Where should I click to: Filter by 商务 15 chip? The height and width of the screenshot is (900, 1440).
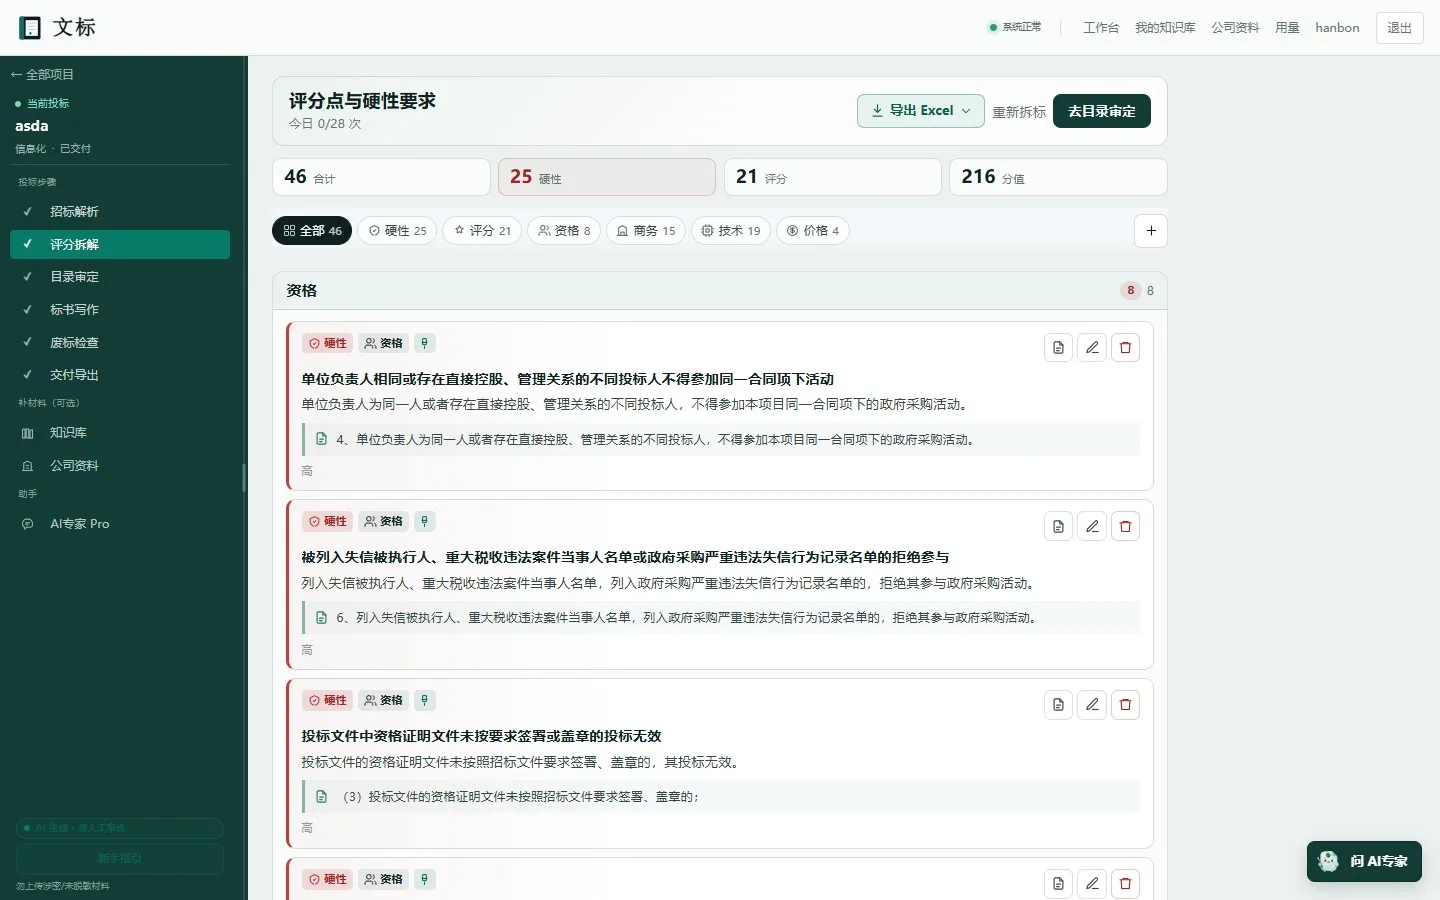(x=646, y=231)
